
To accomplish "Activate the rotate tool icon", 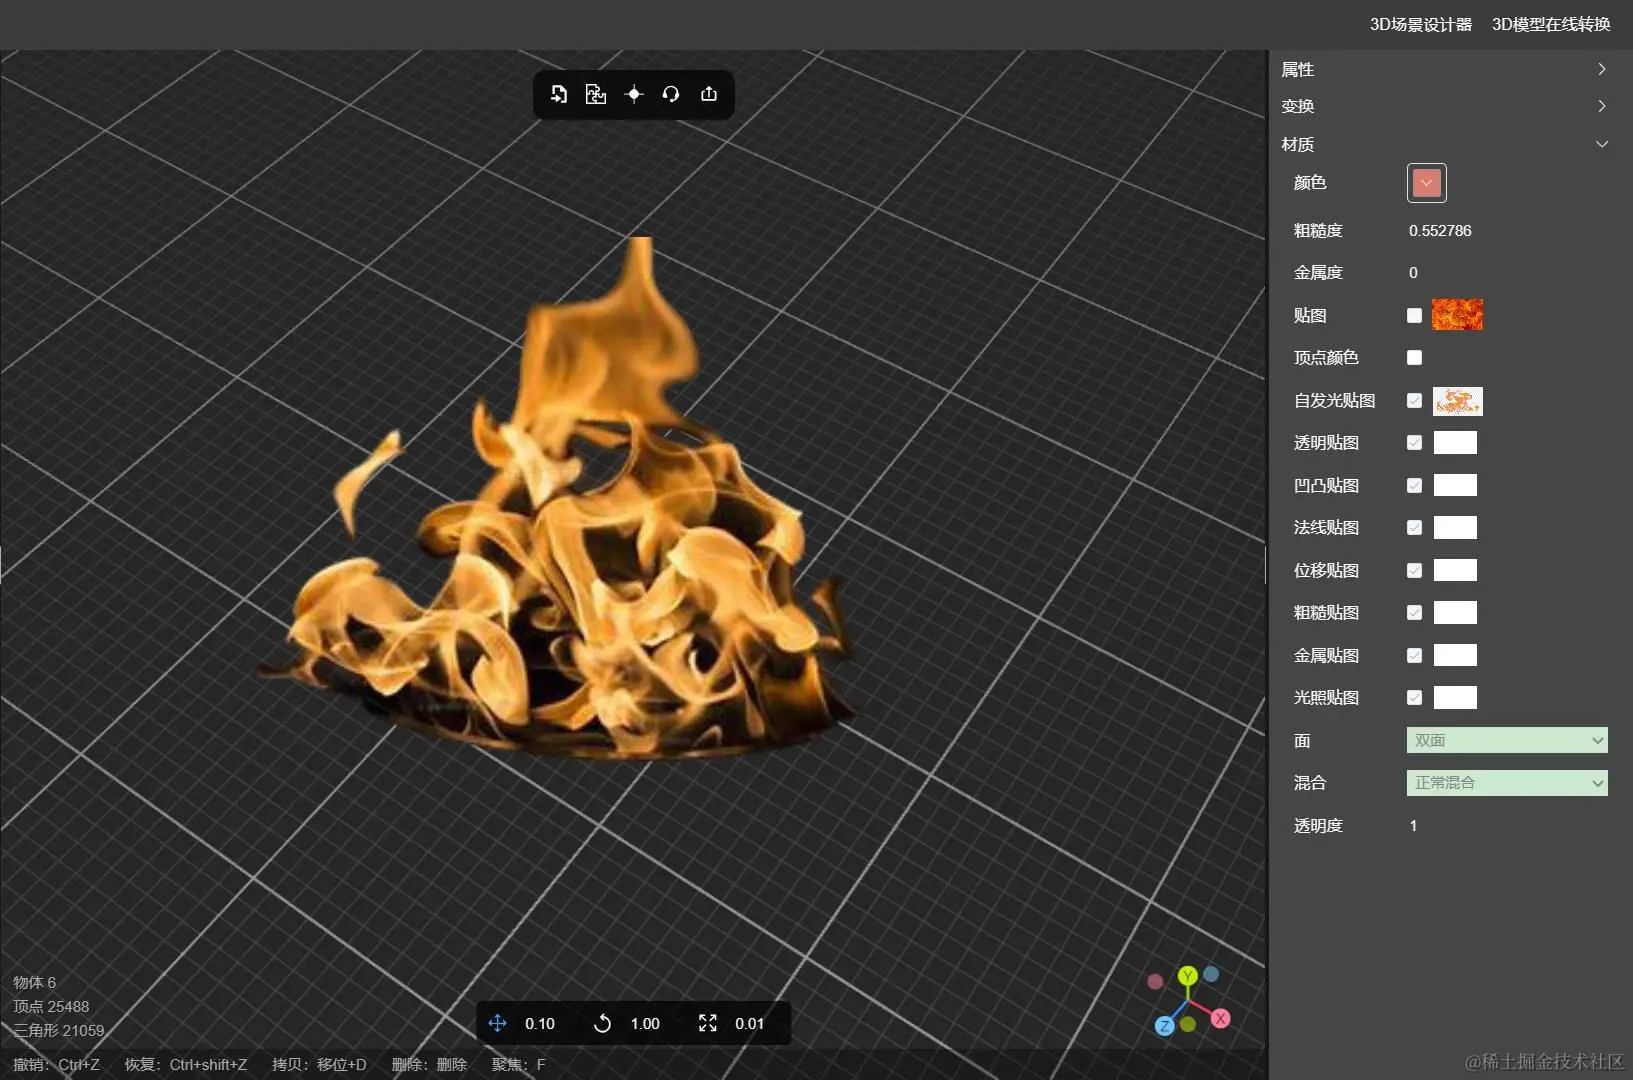I will click(602, 1023).
